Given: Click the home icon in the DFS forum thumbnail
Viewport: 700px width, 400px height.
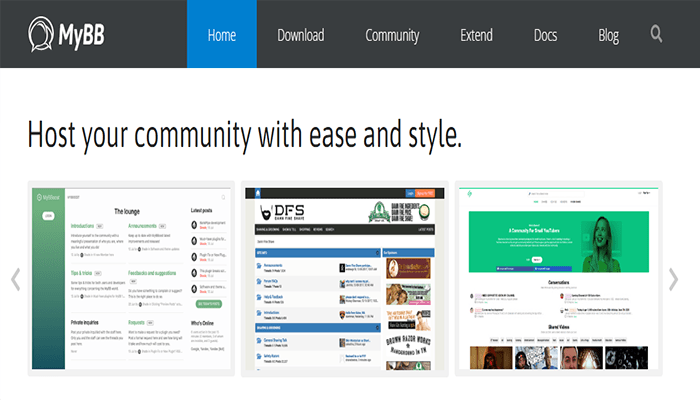Looking at the screenshot, I should point(257,190).
